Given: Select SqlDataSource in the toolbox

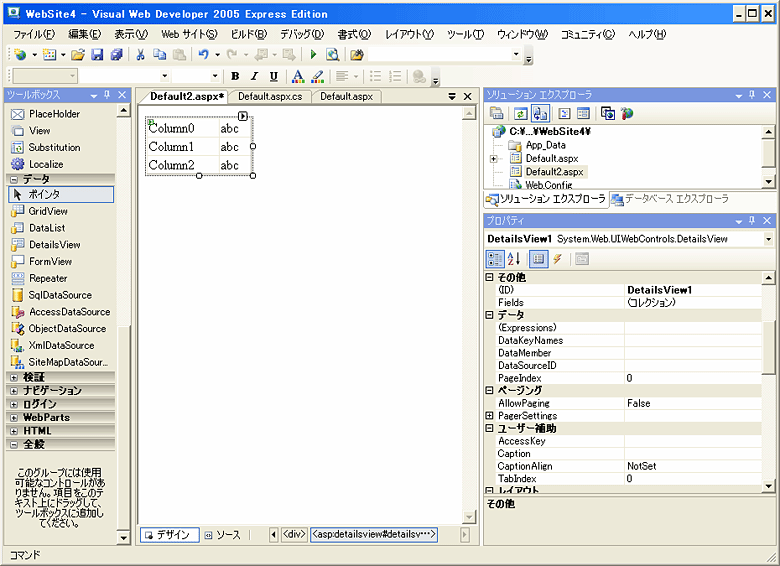Looking at the screenshot, I should (x=59, y=295).
